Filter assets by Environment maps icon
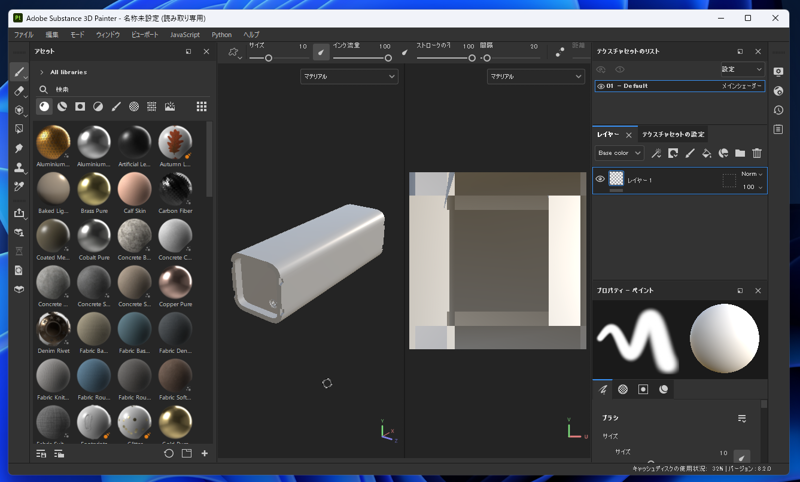800x482 pixels. pos(170,106)
